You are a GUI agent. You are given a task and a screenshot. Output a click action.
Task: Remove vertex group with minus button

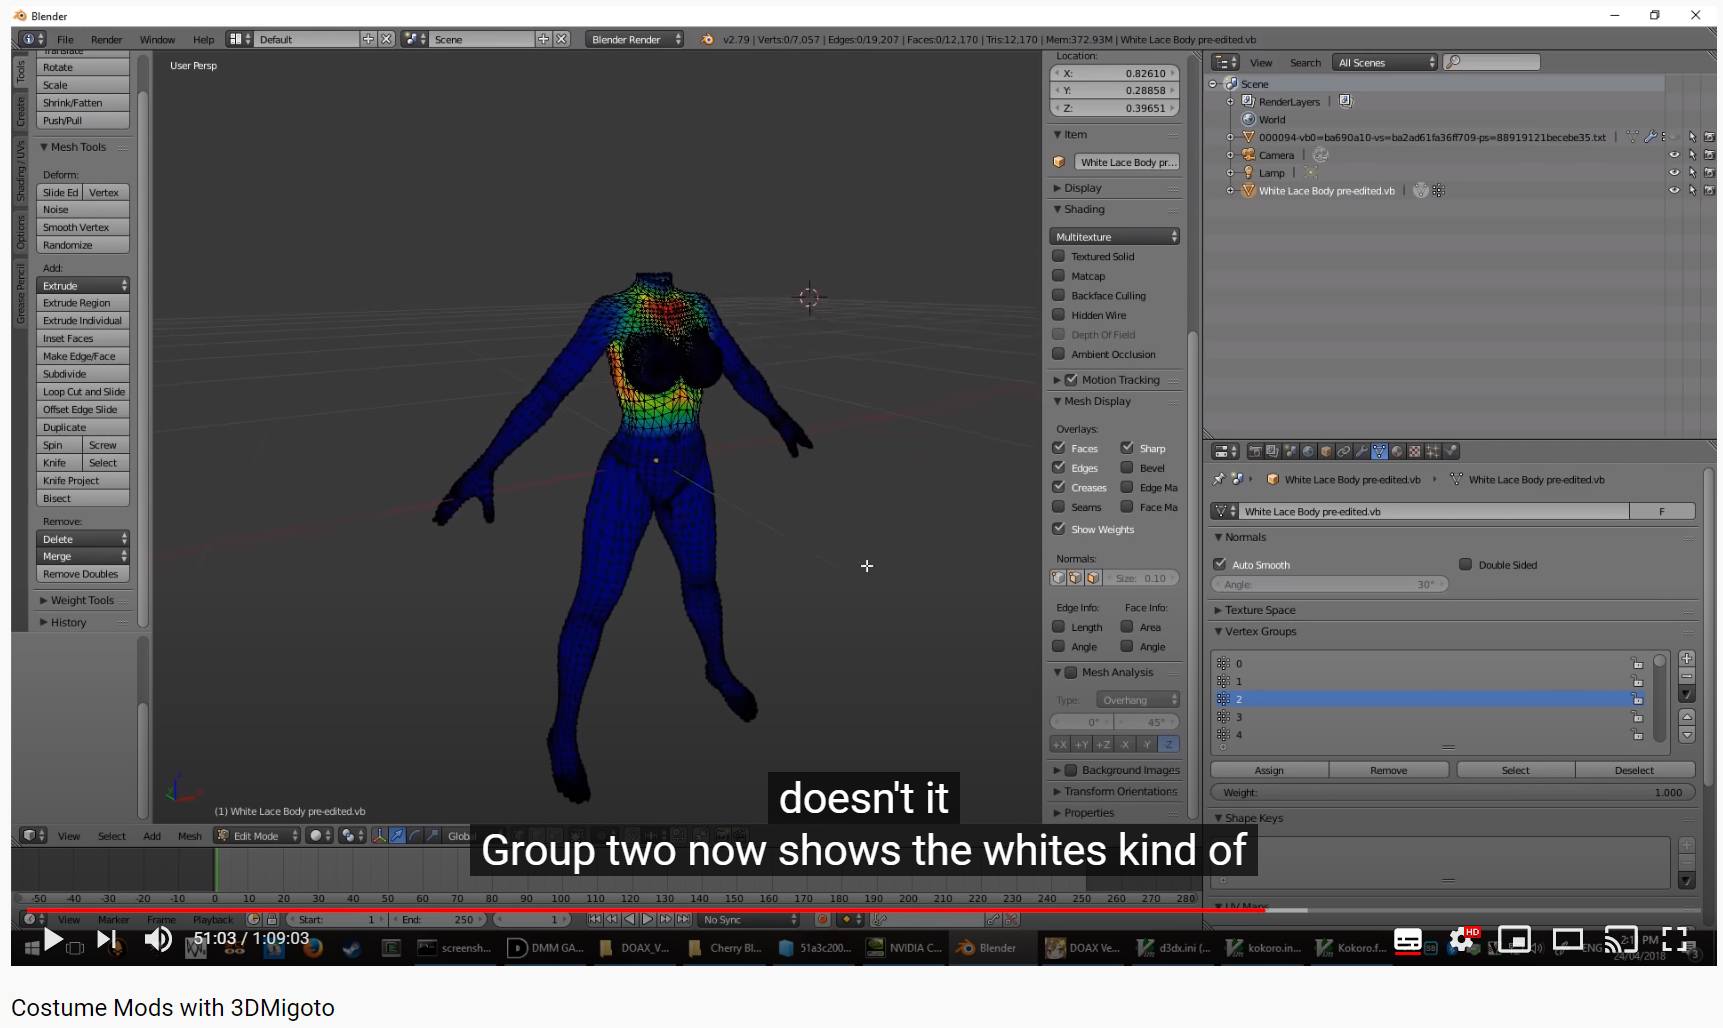point(1687,676)
